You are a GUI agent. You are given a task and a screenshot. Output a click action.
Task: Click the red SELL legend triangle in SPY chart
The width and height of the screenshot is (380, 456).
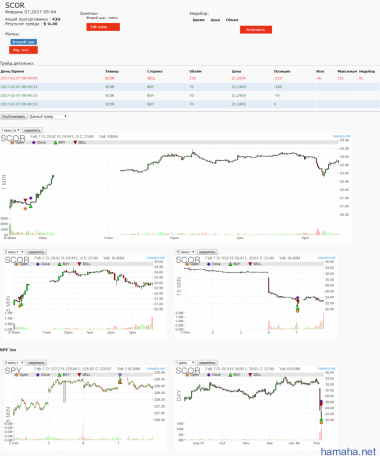(79, 375)
